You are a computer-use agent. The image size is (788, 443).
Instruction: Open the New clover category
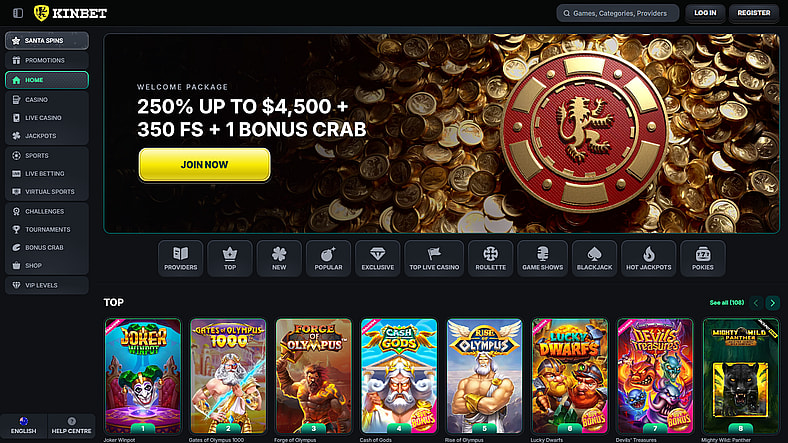pyautogui.click(x=279, y=258)
